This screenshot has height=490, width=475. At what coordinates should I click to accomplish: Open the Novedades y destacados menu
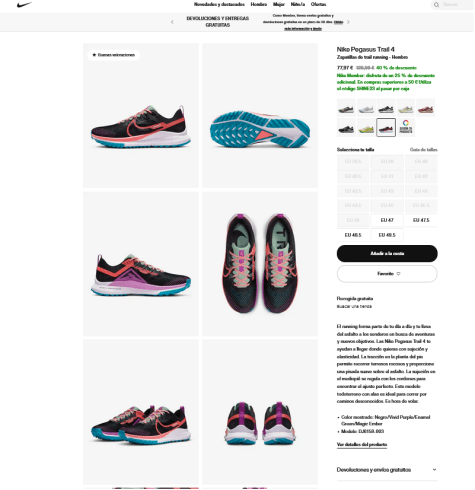coord(219,4)
